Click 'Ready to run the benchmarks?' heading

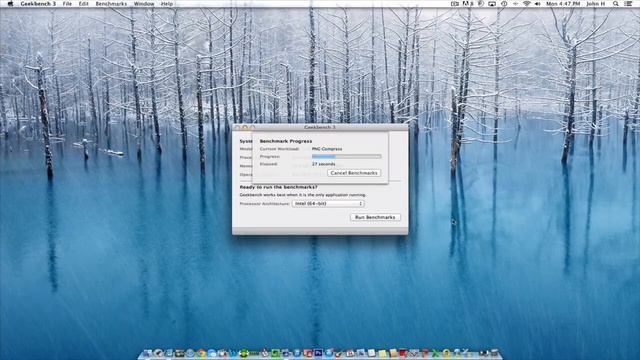(278, 187)
